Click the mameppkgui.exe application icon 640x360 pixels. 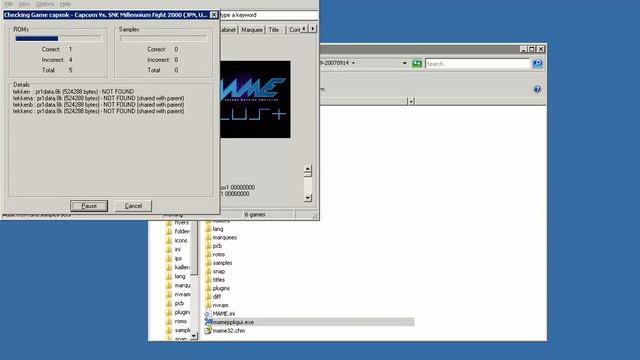point(209,322)
